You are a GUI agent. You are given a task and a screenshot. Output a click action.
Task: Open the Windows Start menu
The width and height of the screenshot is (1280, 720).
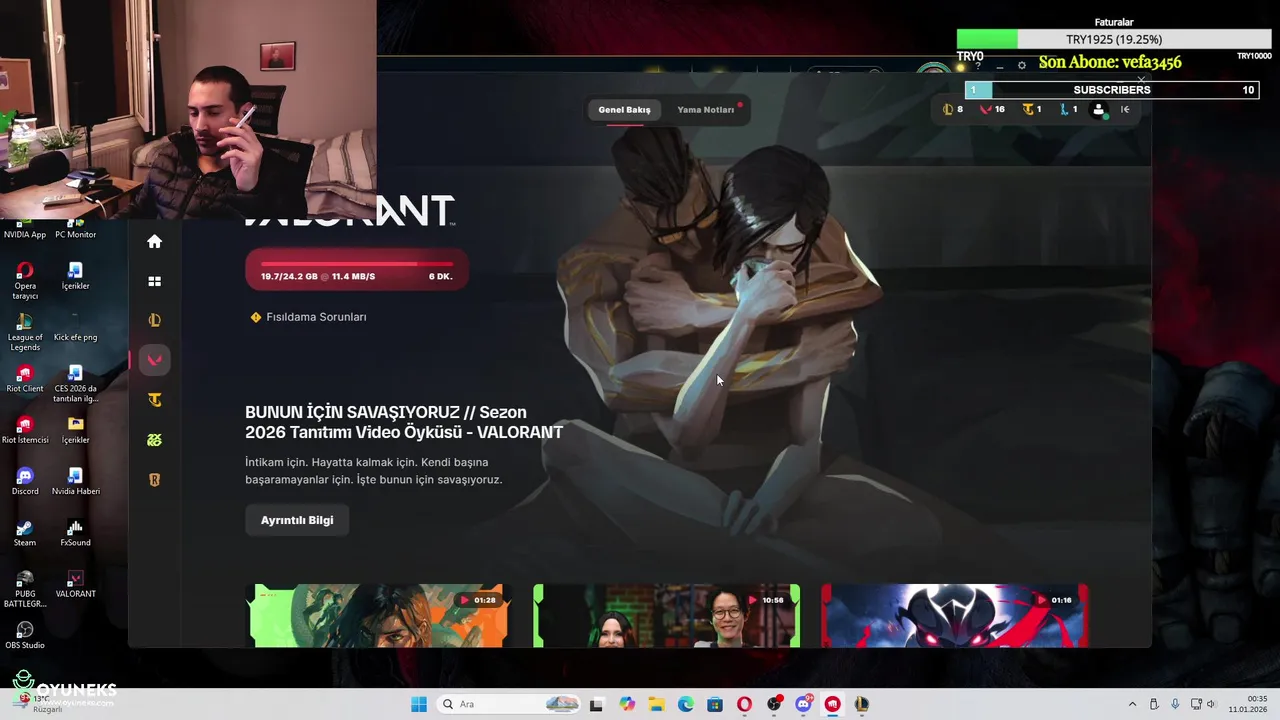(419, 704)
